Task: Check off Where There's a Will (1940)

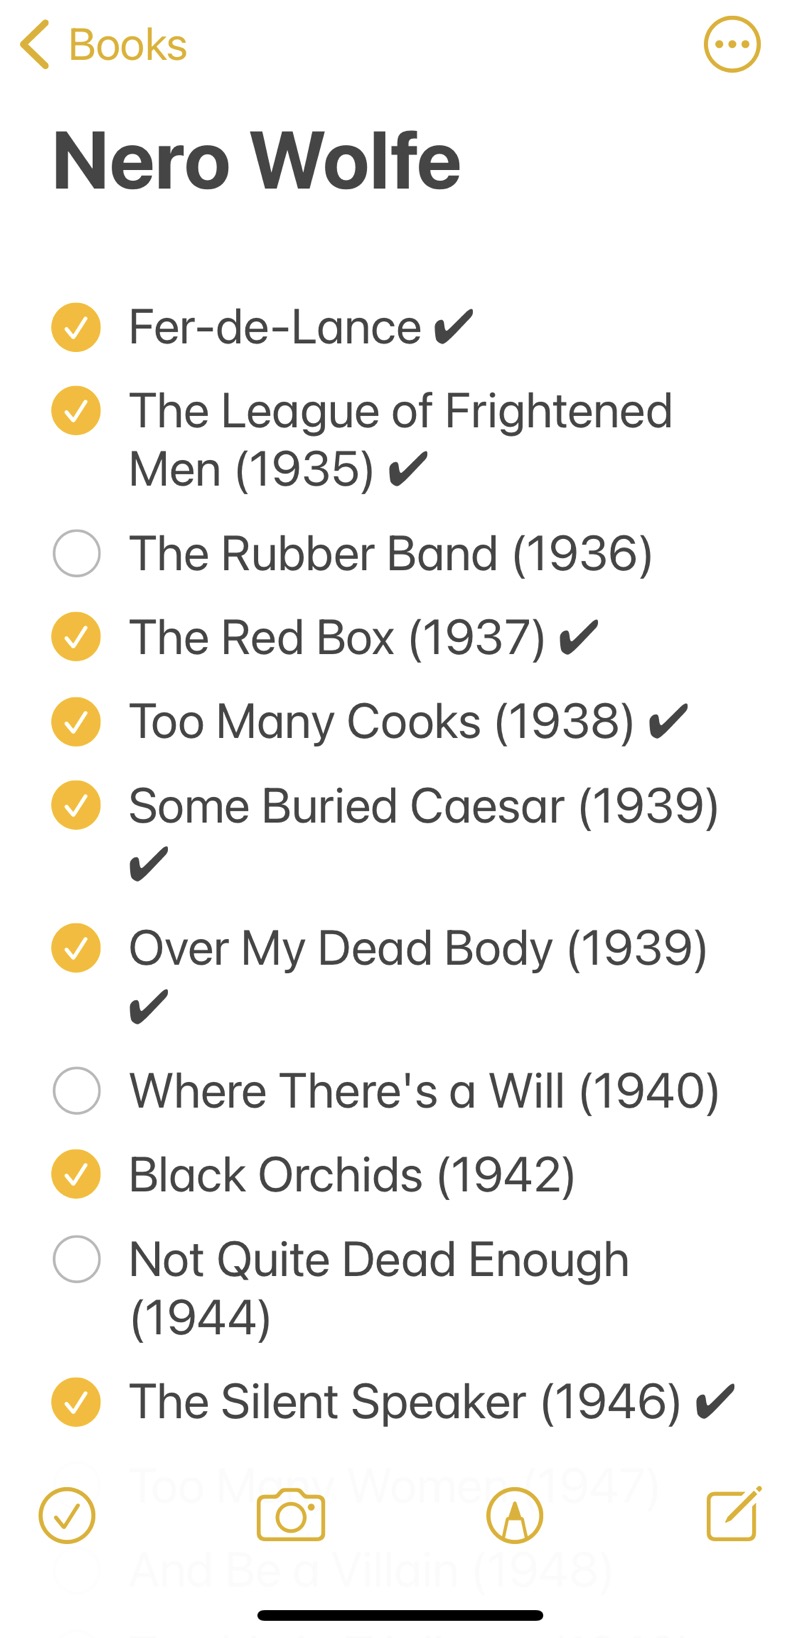Action: 76,1091
